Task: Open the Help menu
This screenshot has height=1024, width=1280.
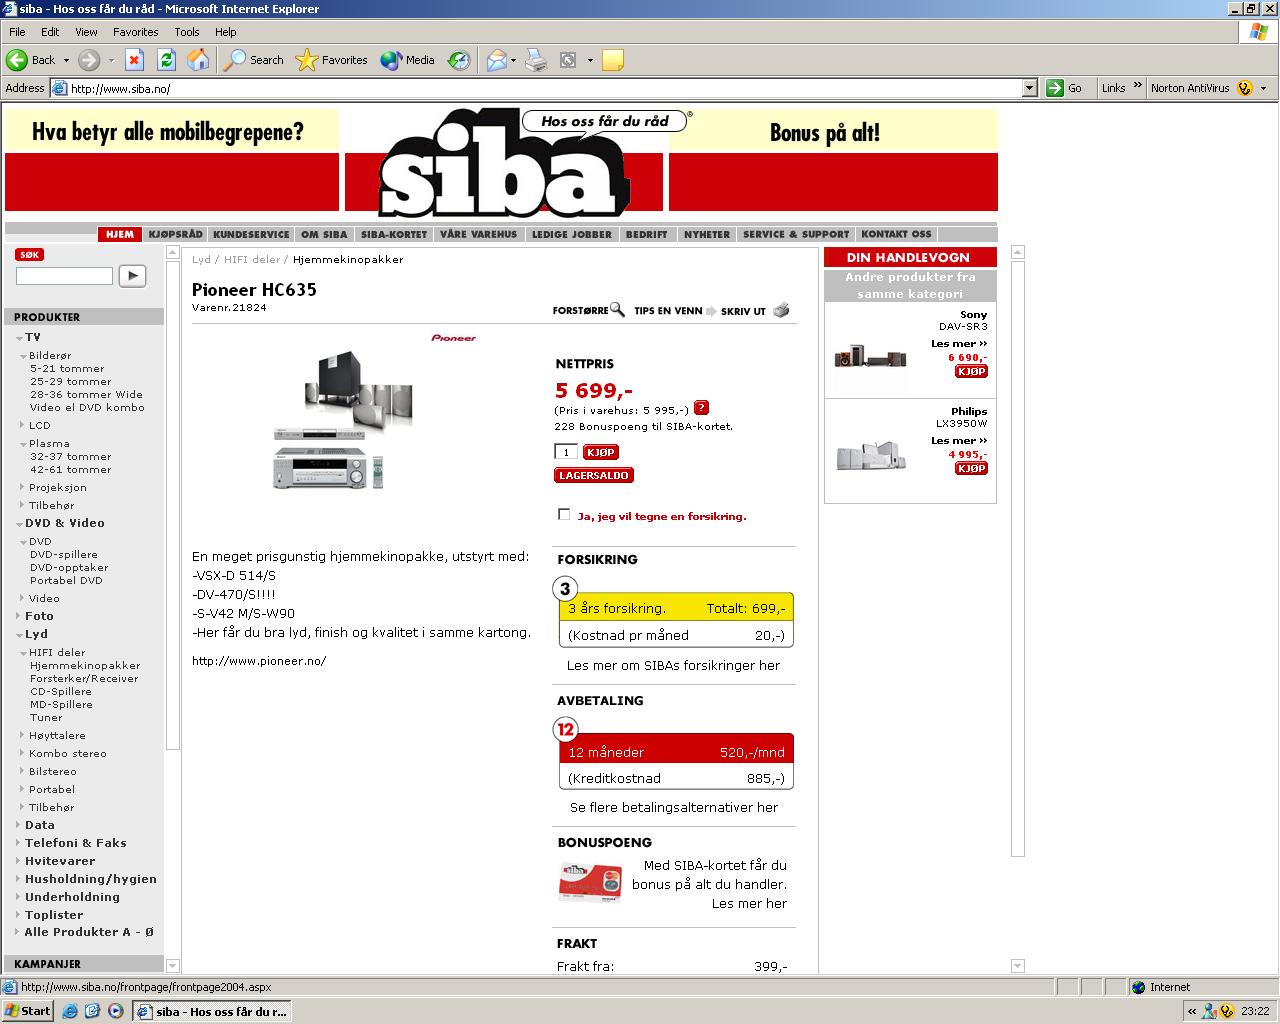Action: [x=225, y=32]
